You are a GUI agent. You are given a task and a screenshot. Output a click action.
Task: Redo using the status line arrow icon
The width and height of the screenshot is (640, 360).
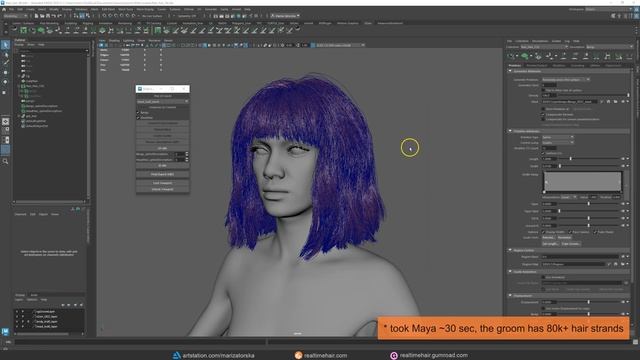(59, 16)
